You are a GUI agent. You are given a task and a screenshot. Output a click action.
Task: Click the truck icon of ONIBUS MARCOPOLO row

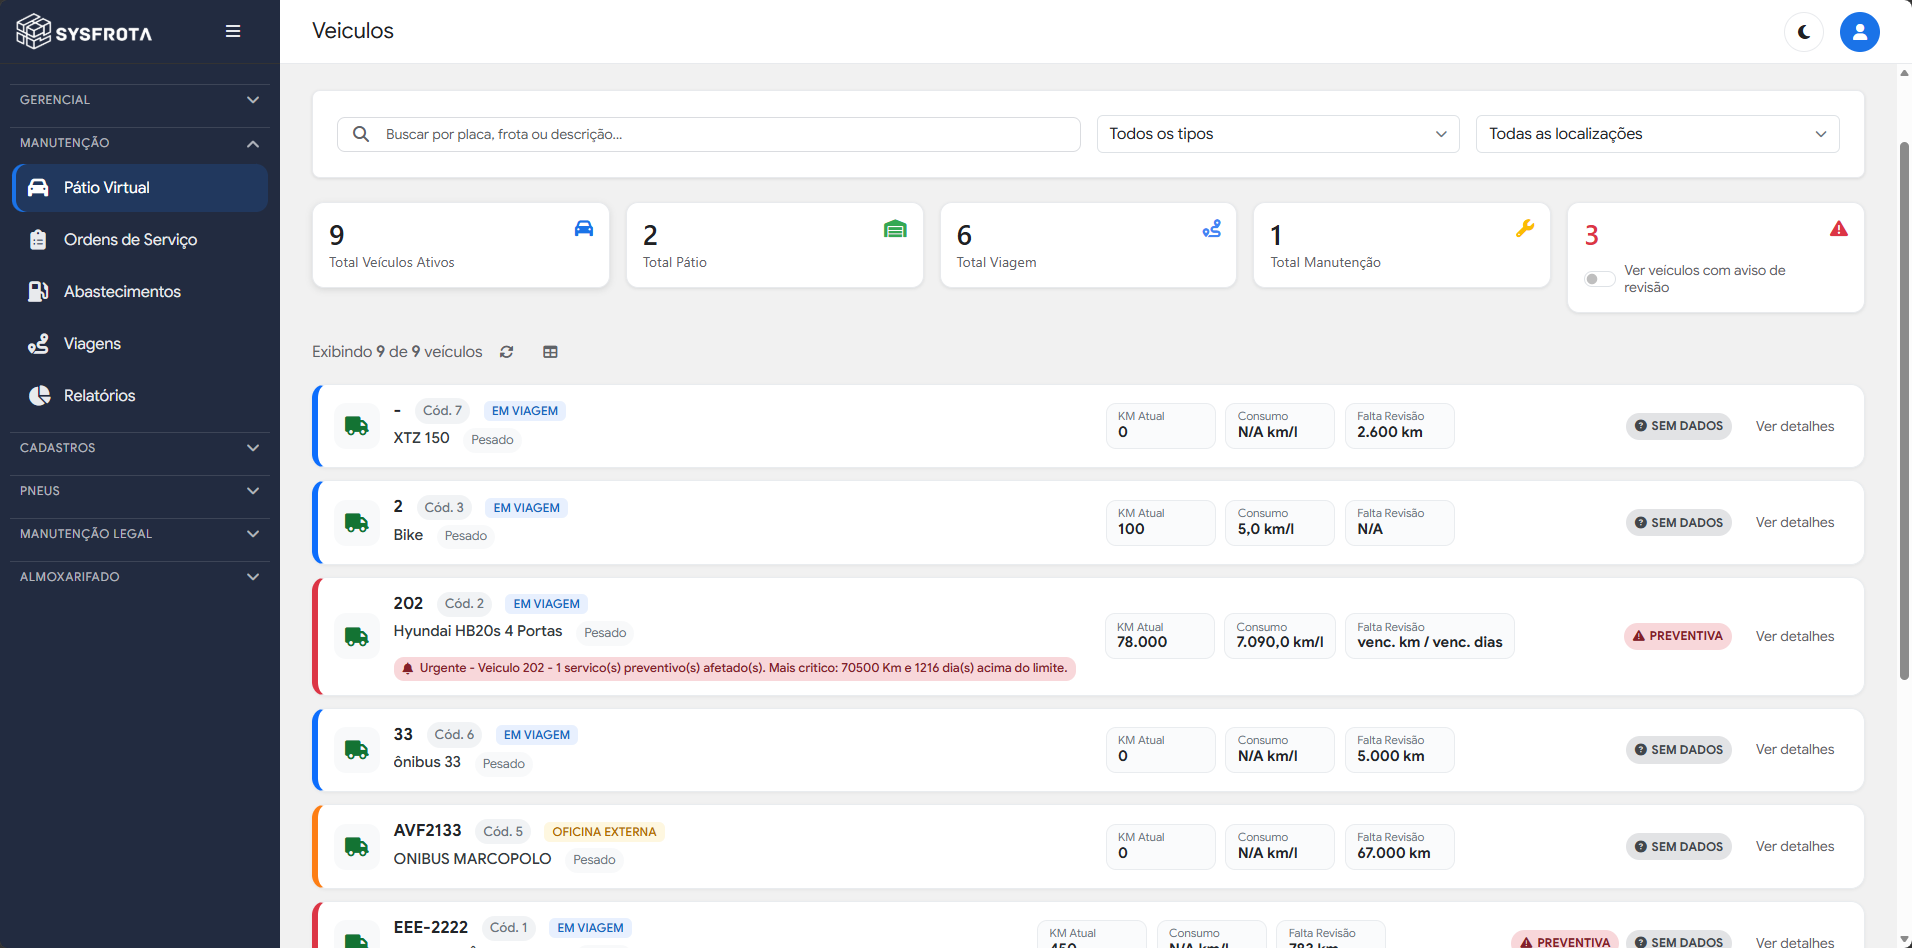click(357, 847)
